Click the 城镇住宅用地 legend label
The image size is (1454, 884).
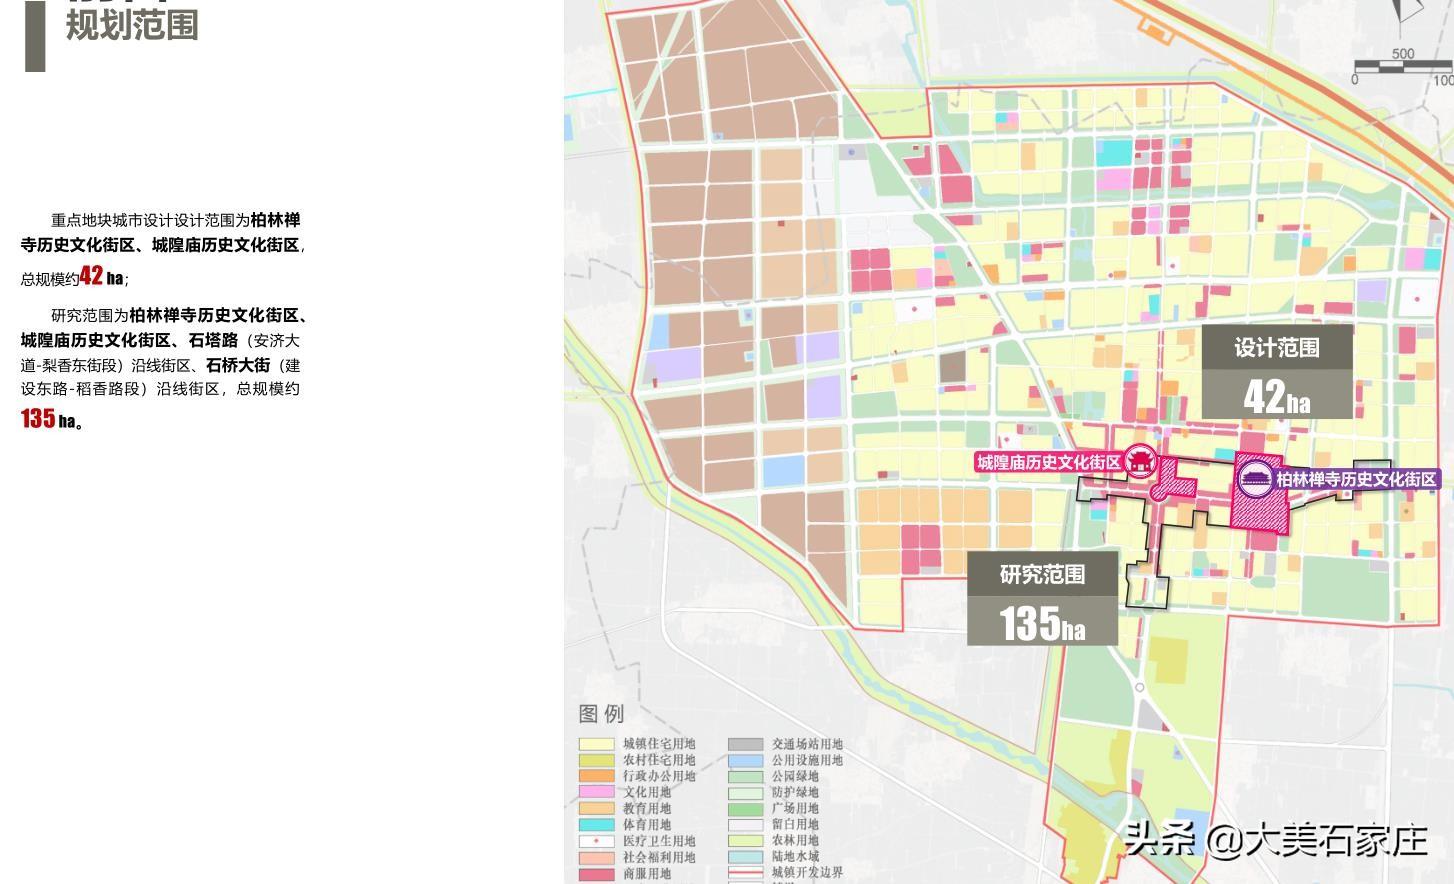(659, 744)
